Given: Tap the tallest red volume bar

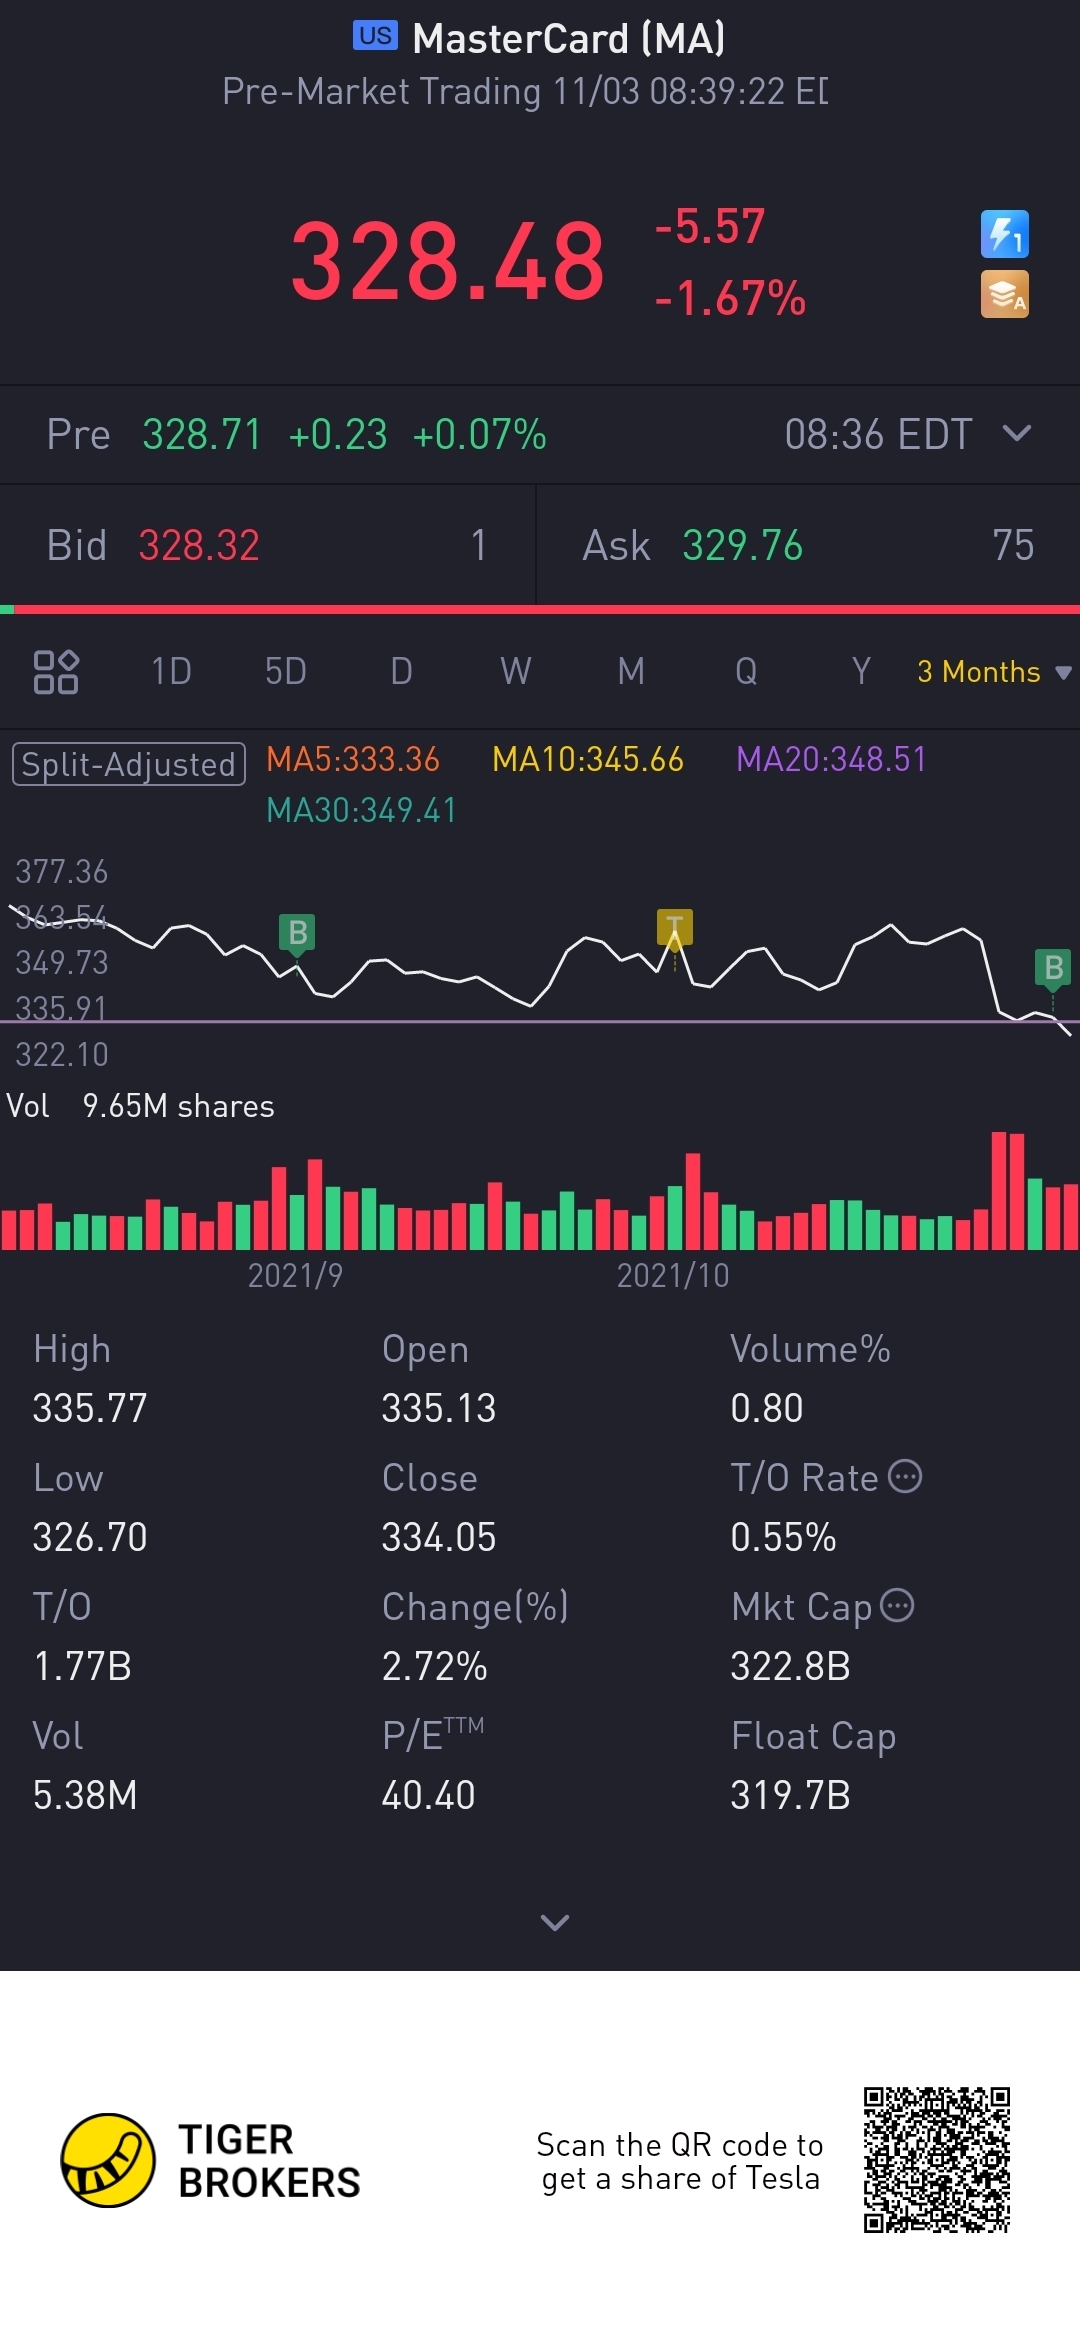Looking at the screenshot, I should [998, 1191].
